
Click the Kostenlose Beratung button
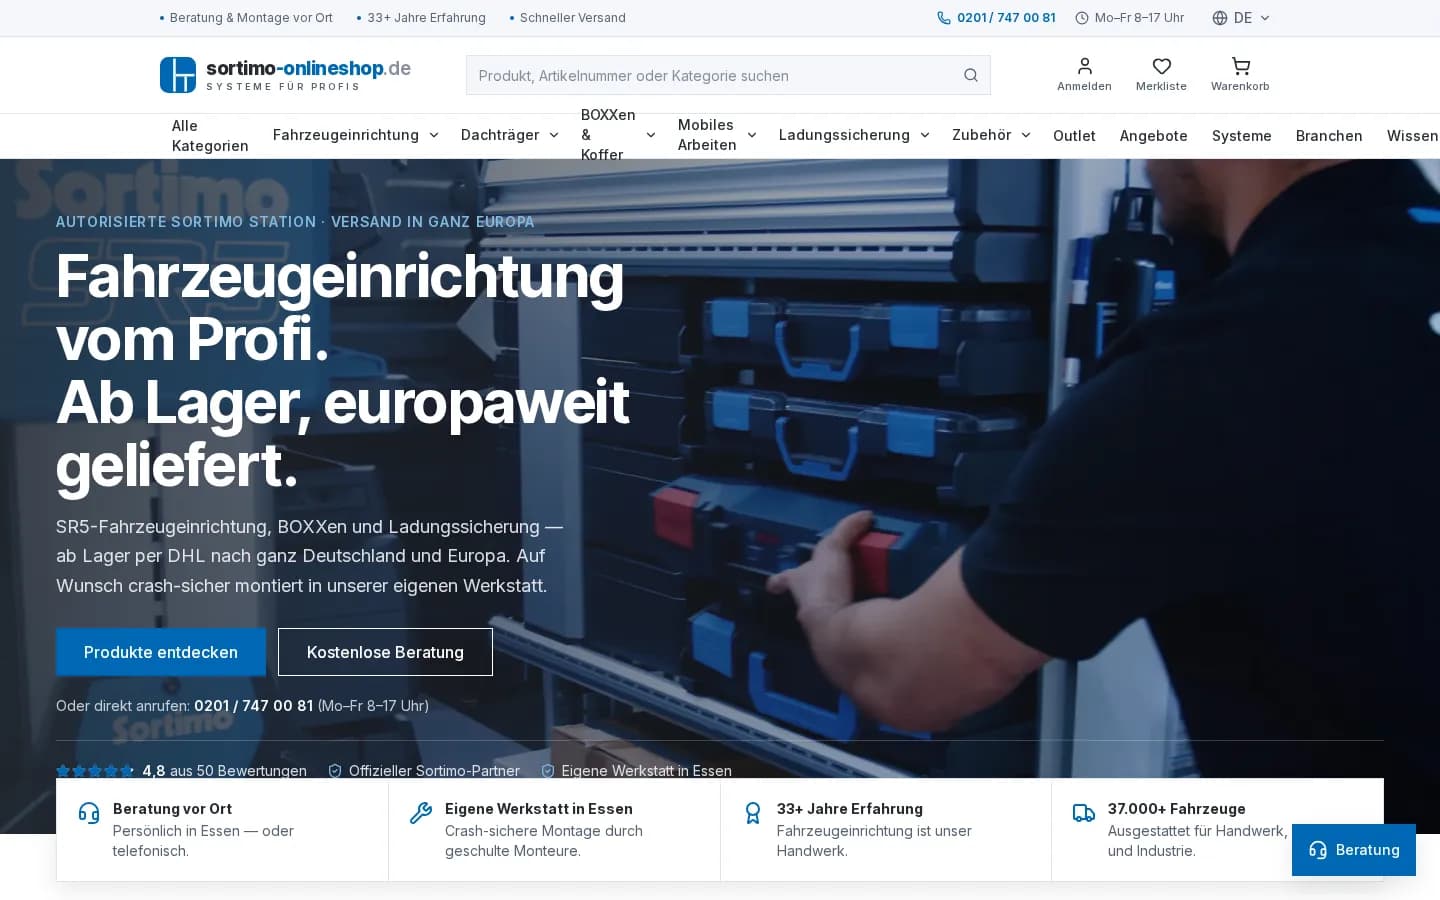click(x=385, y=652)
